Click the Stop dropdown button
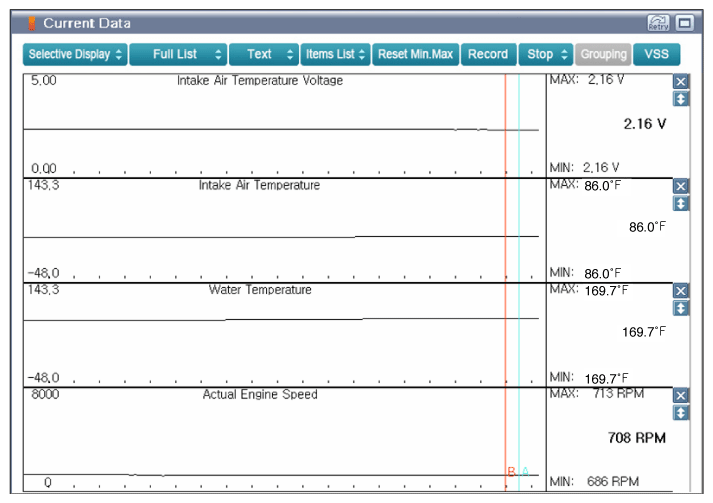 click(547, 54)
